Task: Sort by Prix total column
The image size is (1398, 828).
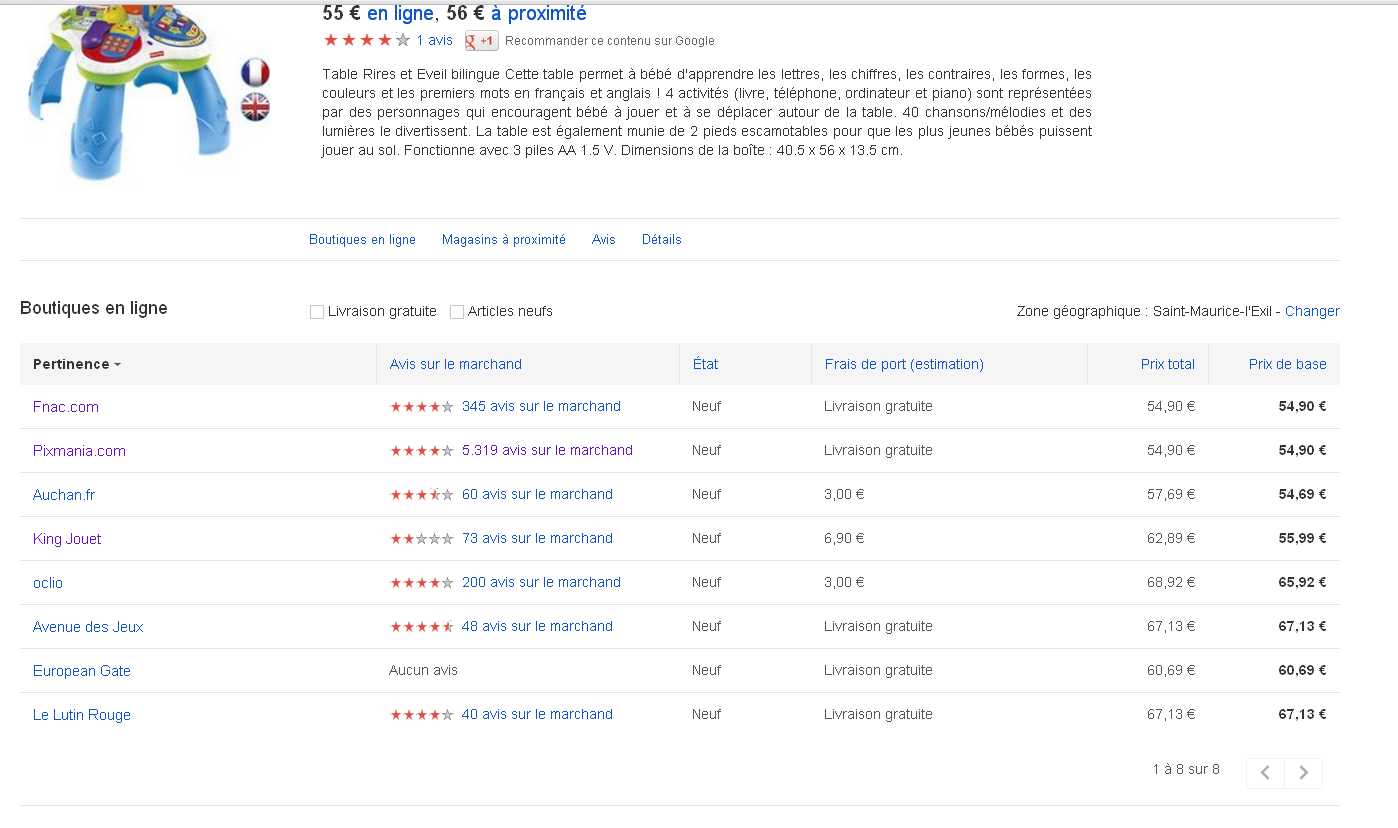Action: tap(1167, 365)
